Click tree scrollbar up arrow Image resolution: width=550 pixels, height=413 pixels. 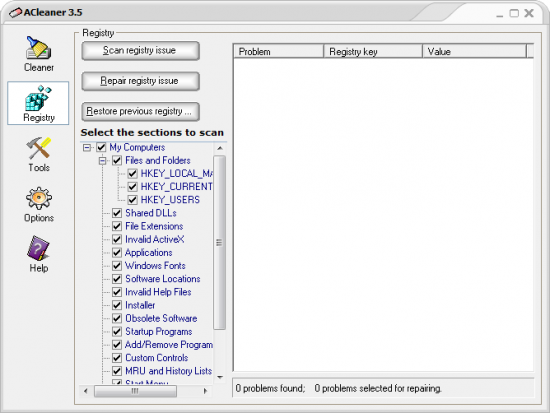click(x=220, y=148)
